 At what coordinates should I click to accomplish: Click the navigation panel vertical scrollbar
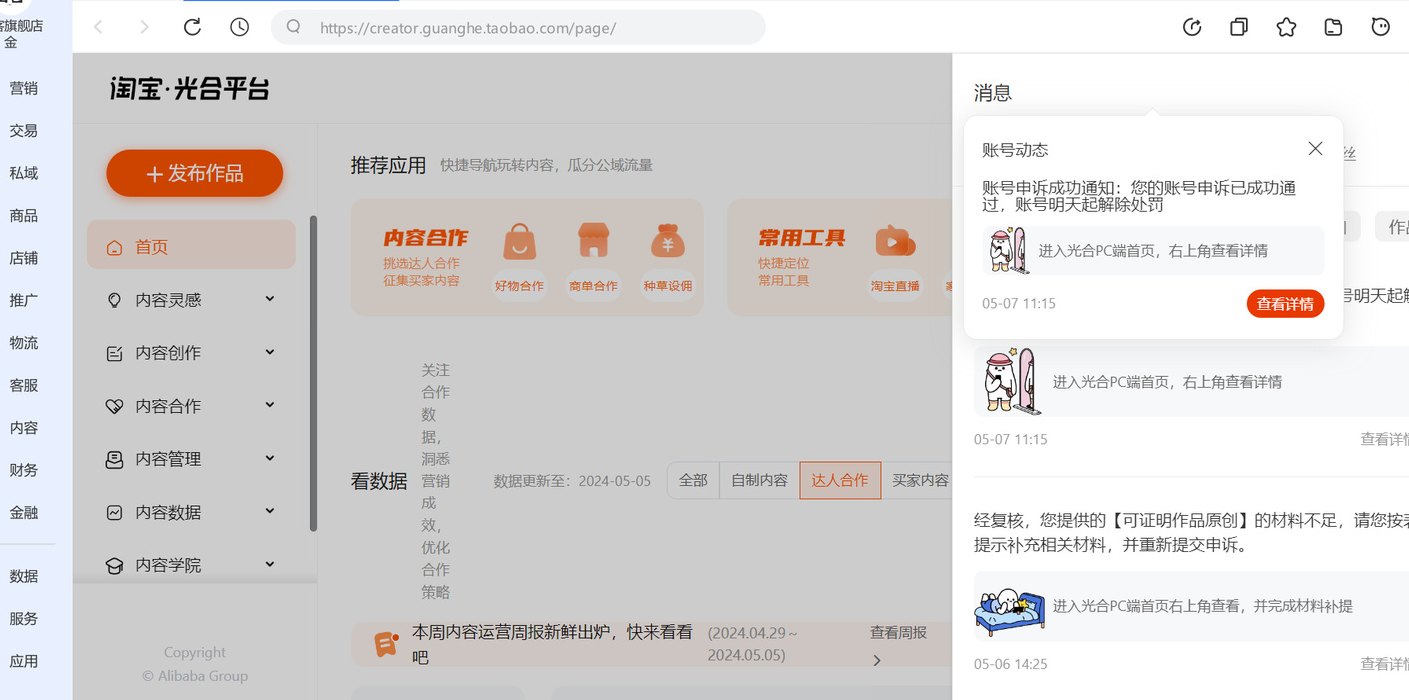point(313,372)
